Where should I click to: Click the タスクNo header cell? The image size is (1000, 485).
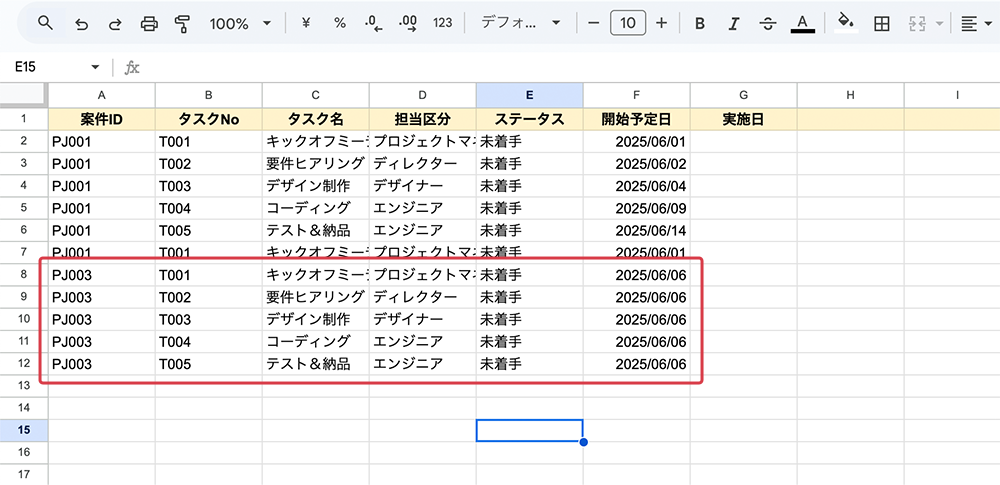coord(209,119)
